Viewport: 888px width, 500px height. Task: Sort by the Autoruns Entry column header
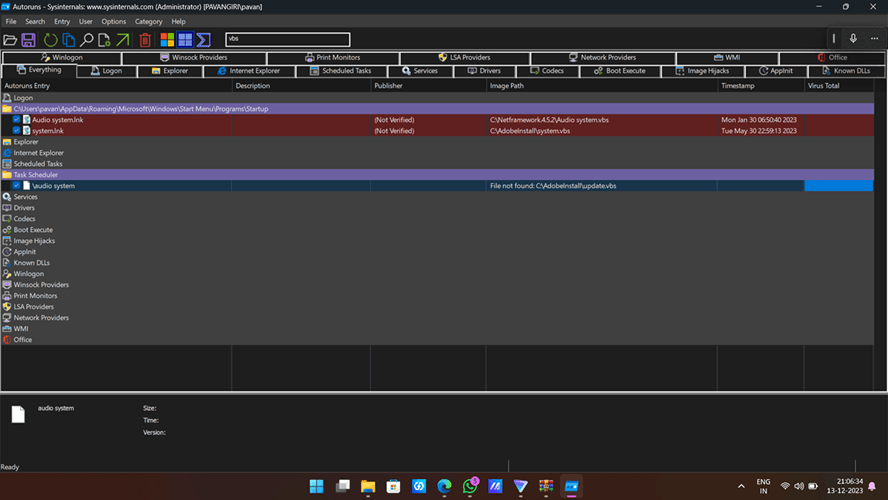pos(117,86)
